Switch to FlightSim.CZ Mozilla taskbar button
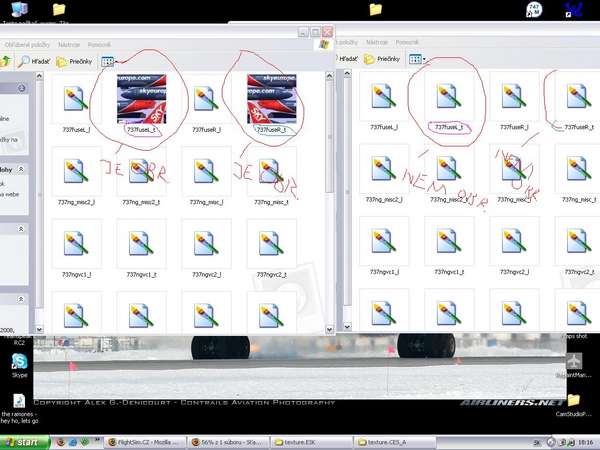Viewport: 600px width, 450px height. 145,443
